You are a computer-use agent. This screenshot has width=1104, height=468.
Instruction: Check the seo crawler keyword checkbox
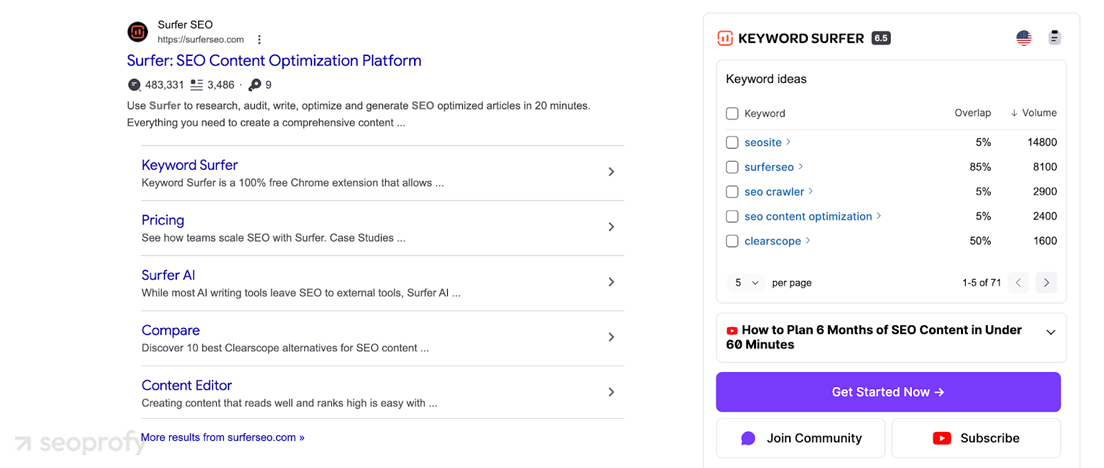(x=732, y=191)
